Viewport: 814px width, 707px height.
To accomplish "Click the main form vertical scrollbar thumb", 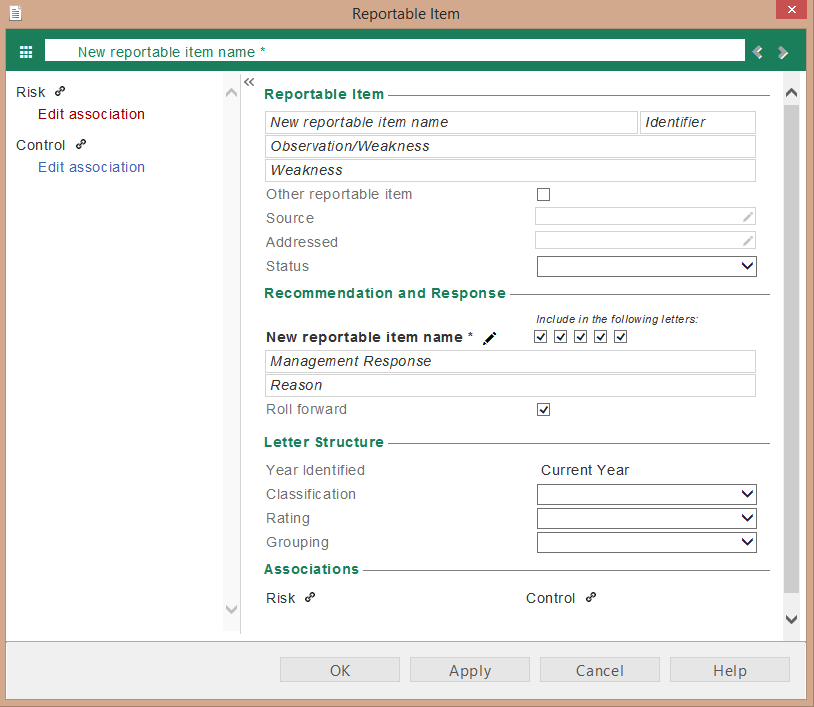I will click(x=791, y=349).
